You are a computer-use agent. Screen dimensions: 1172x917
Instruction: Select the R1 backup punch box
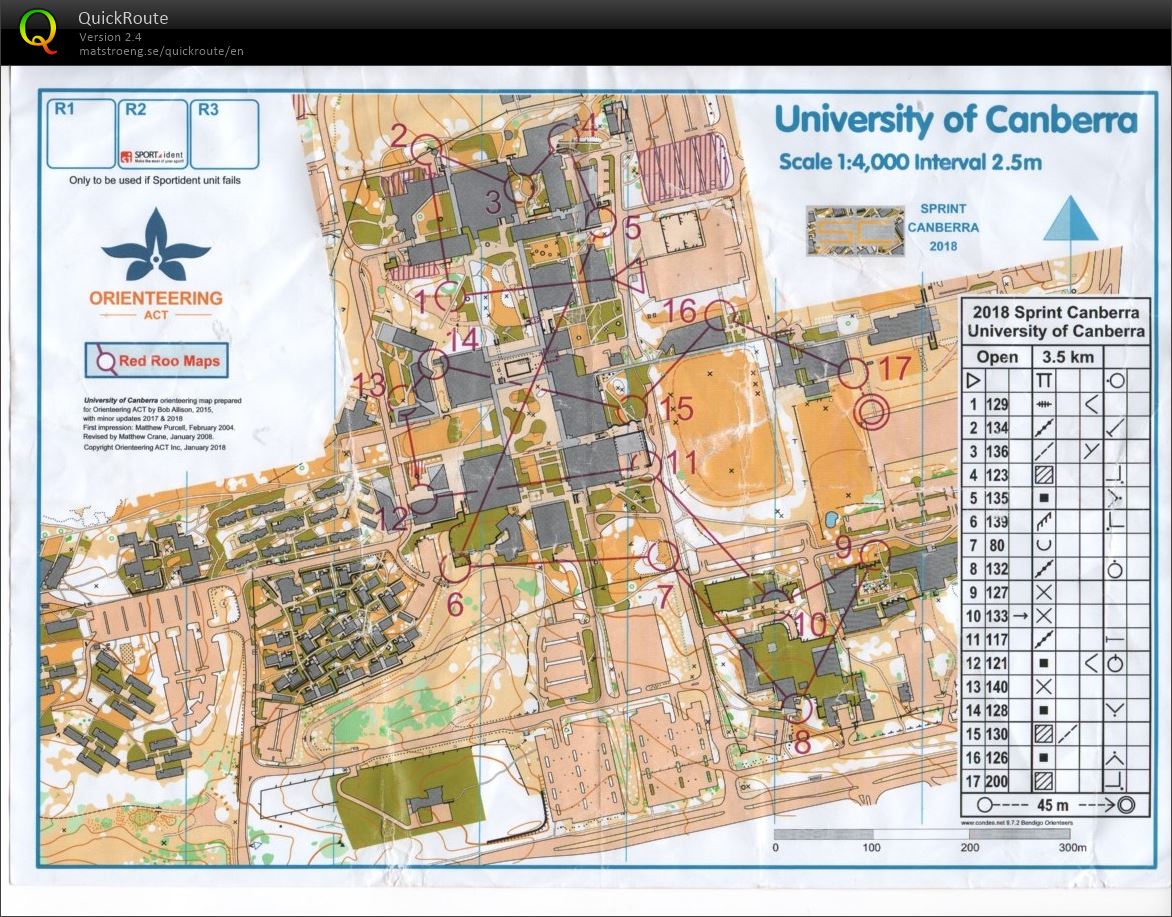(79, 133)
